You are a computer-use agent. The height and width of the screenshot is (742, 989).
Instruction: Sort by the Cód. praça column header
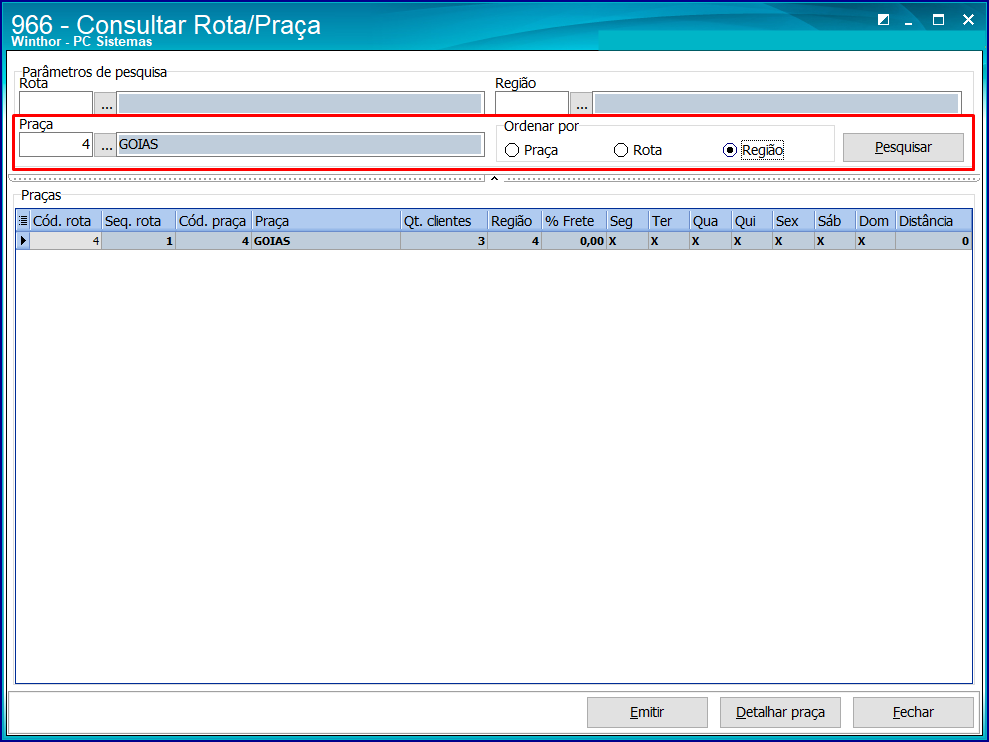tap(213, 221)
